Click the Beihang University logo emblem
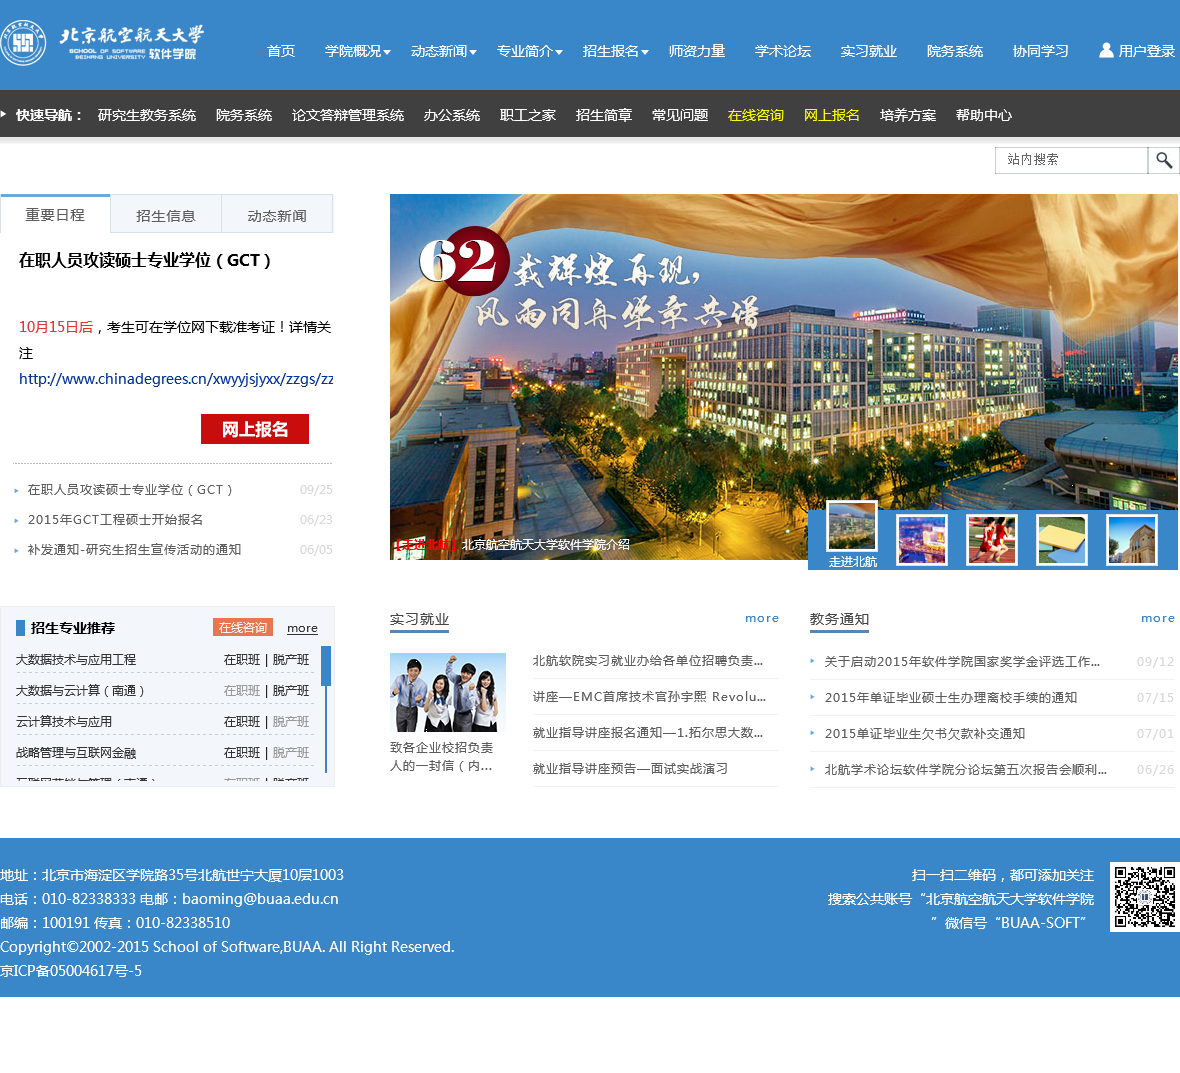 coord(23,43)
